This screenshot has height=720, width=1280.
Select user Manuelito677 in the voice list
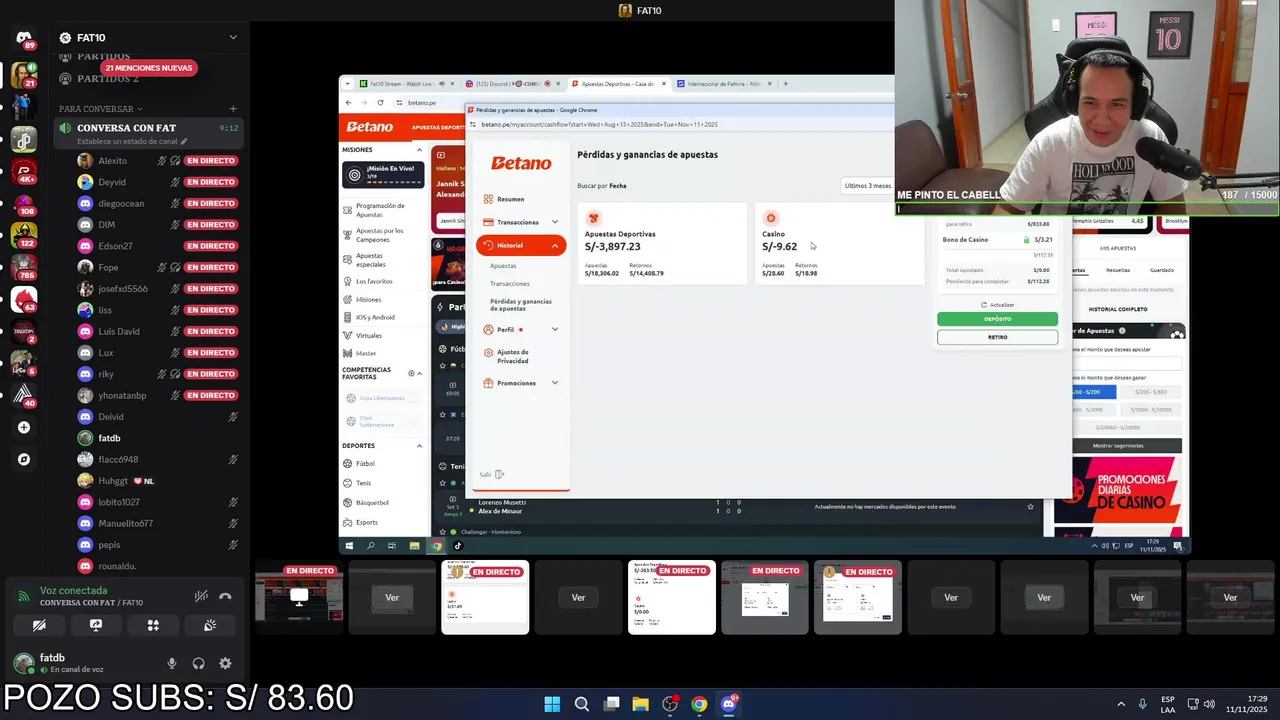[x=125, y=523]
